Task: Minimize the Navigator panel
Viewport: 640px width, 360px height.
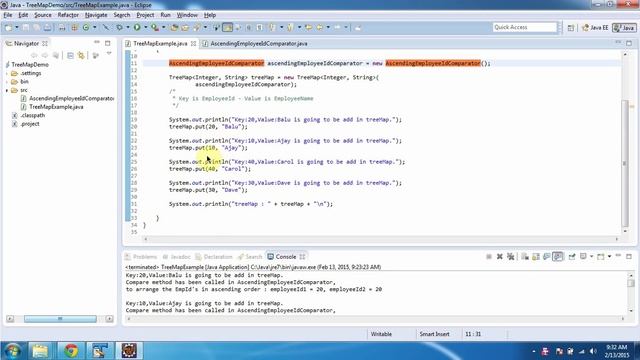Action: click(x=97, y=42)
